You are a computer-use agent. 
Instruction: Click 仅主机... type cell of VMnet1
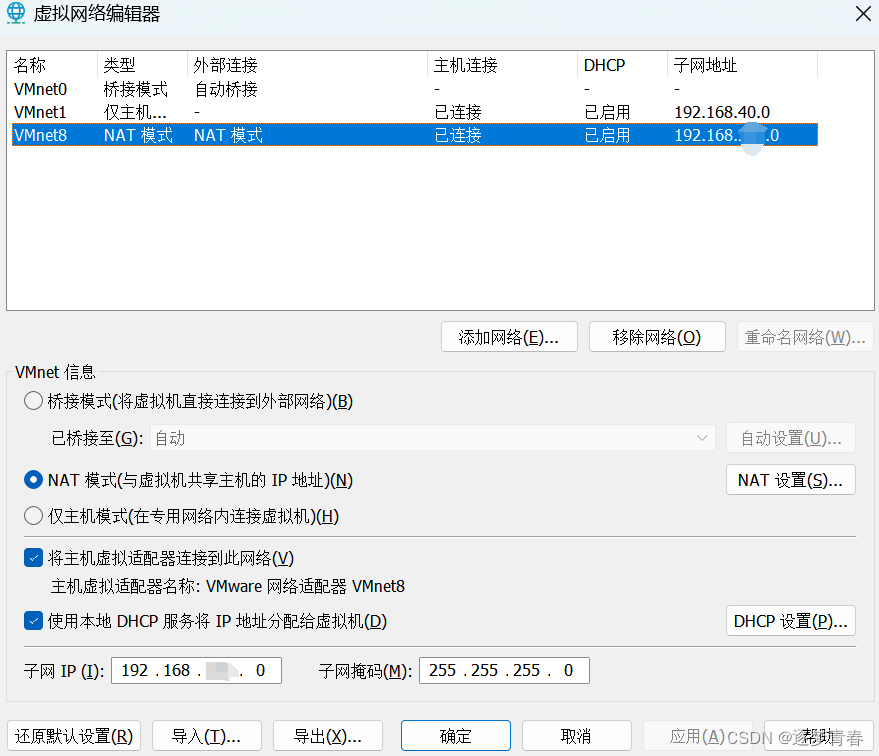coord(135,112)
